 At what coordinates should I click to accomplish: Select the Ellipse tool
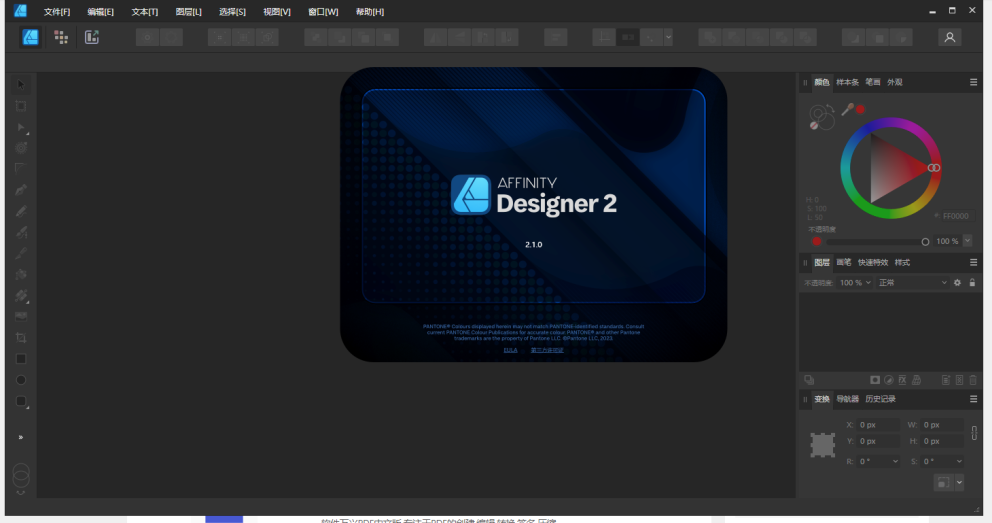21,380
